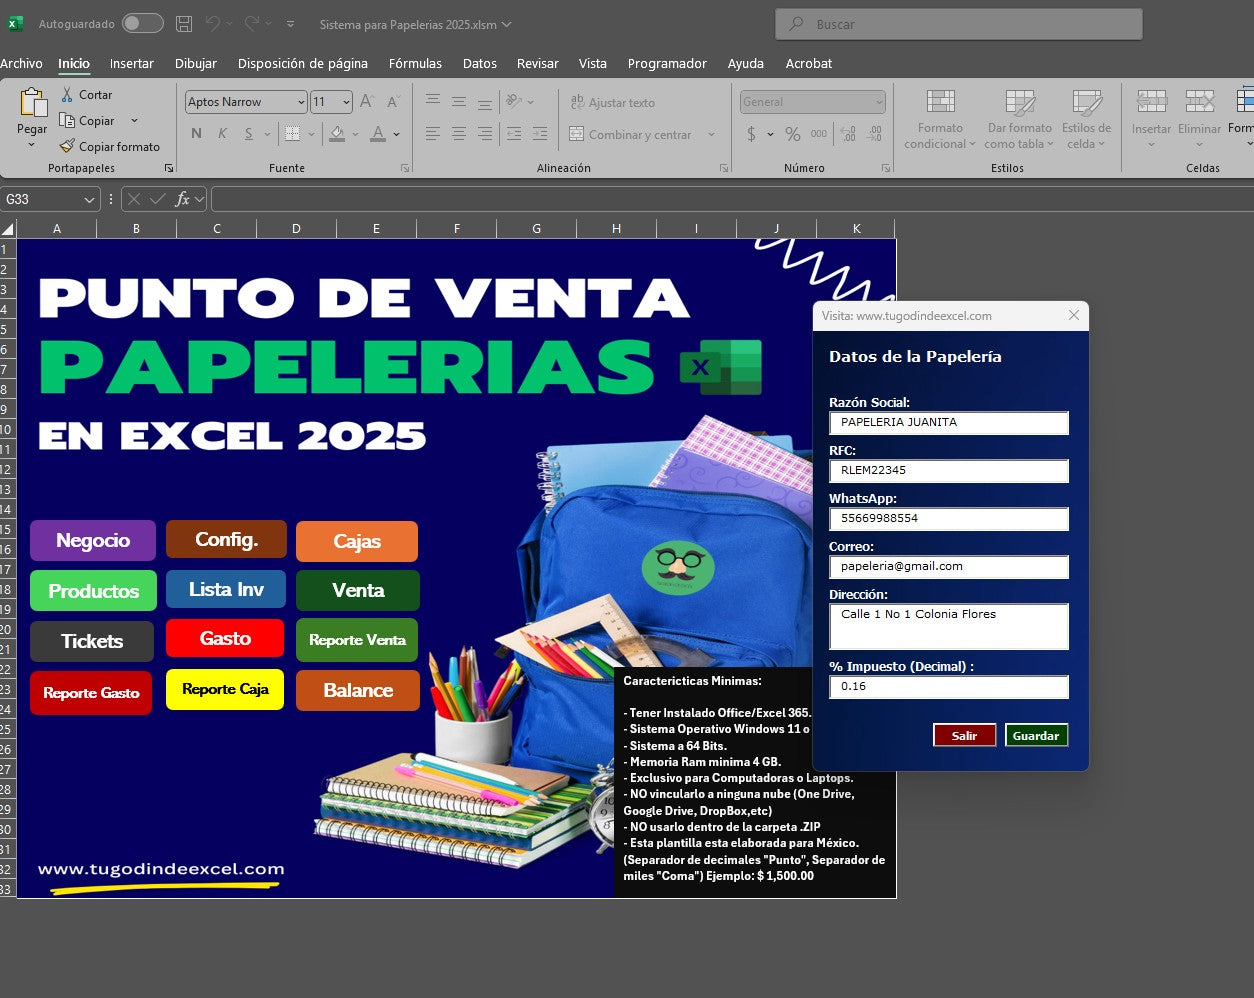Screen dimensions: 1254x998
Task: Click the Cortar scissors icon
Action: [x=67, y=94]
